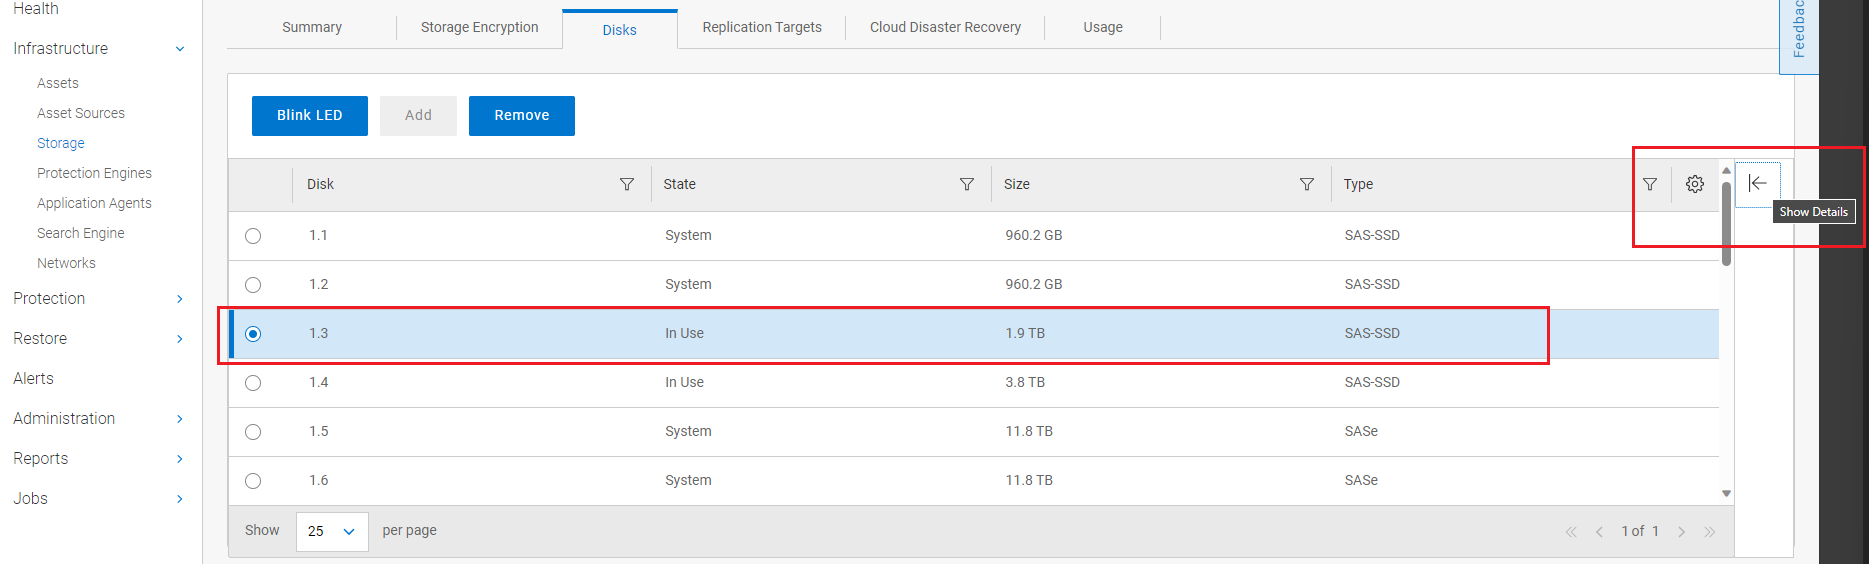Go to next page arrow

pyautogui.click(x=1682, y=532)
